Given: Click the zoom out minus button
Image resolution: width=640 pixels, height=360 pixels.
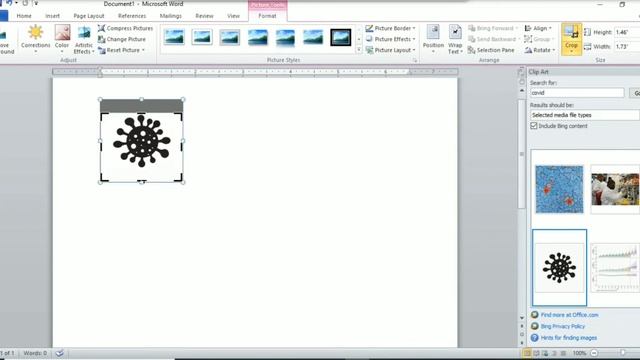Looking at the screenshot, I should (594, 353).
